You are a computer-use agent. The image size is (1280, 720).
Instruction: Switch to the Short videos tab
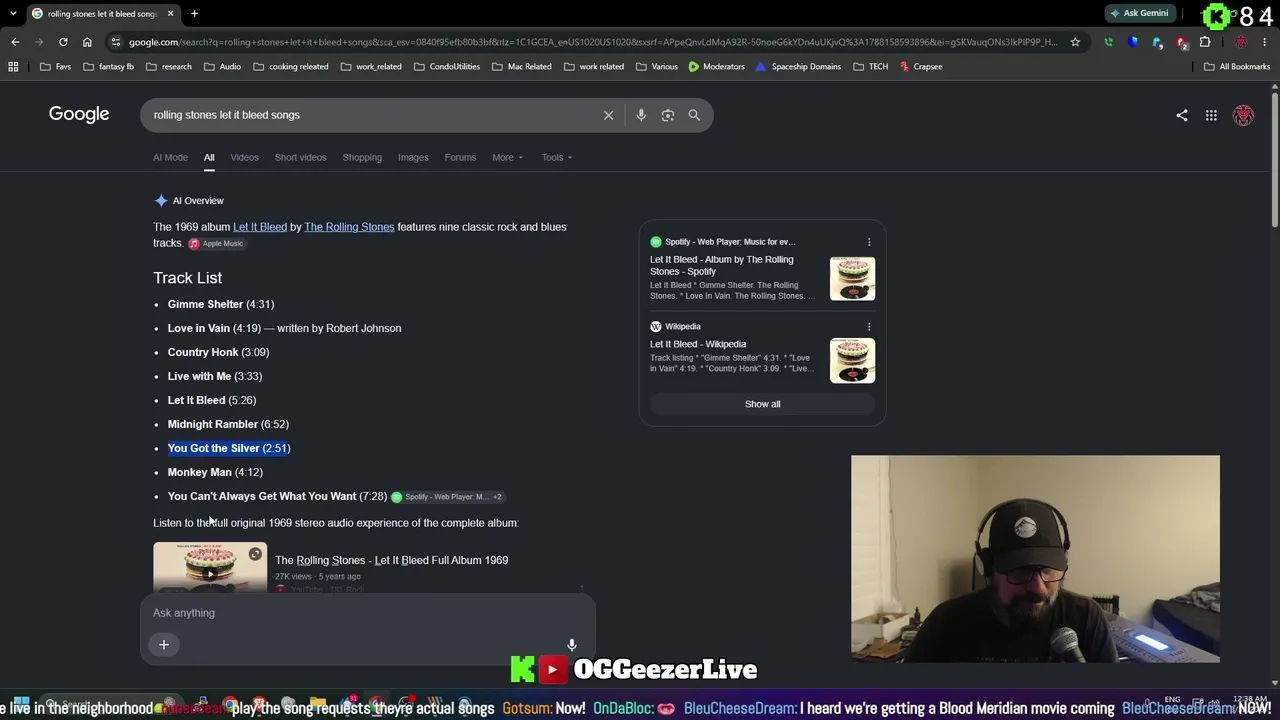(x=300, y=157)
